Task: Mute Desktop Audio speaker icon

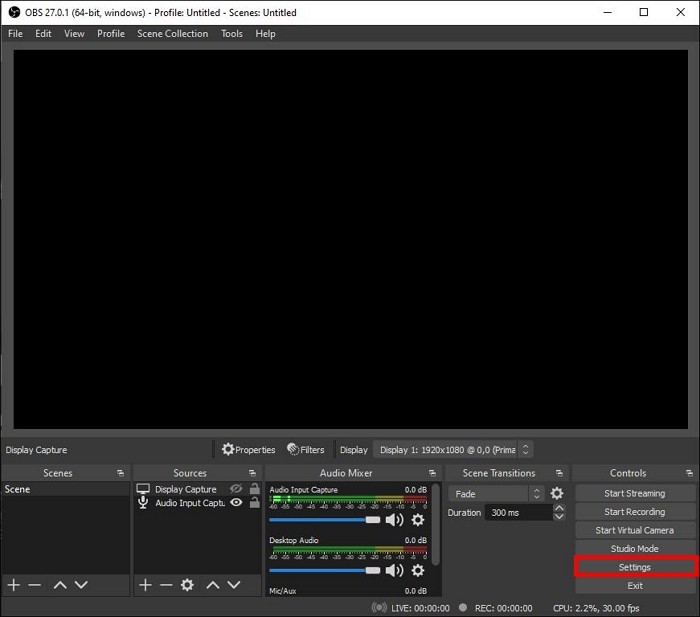Action: 394,570
